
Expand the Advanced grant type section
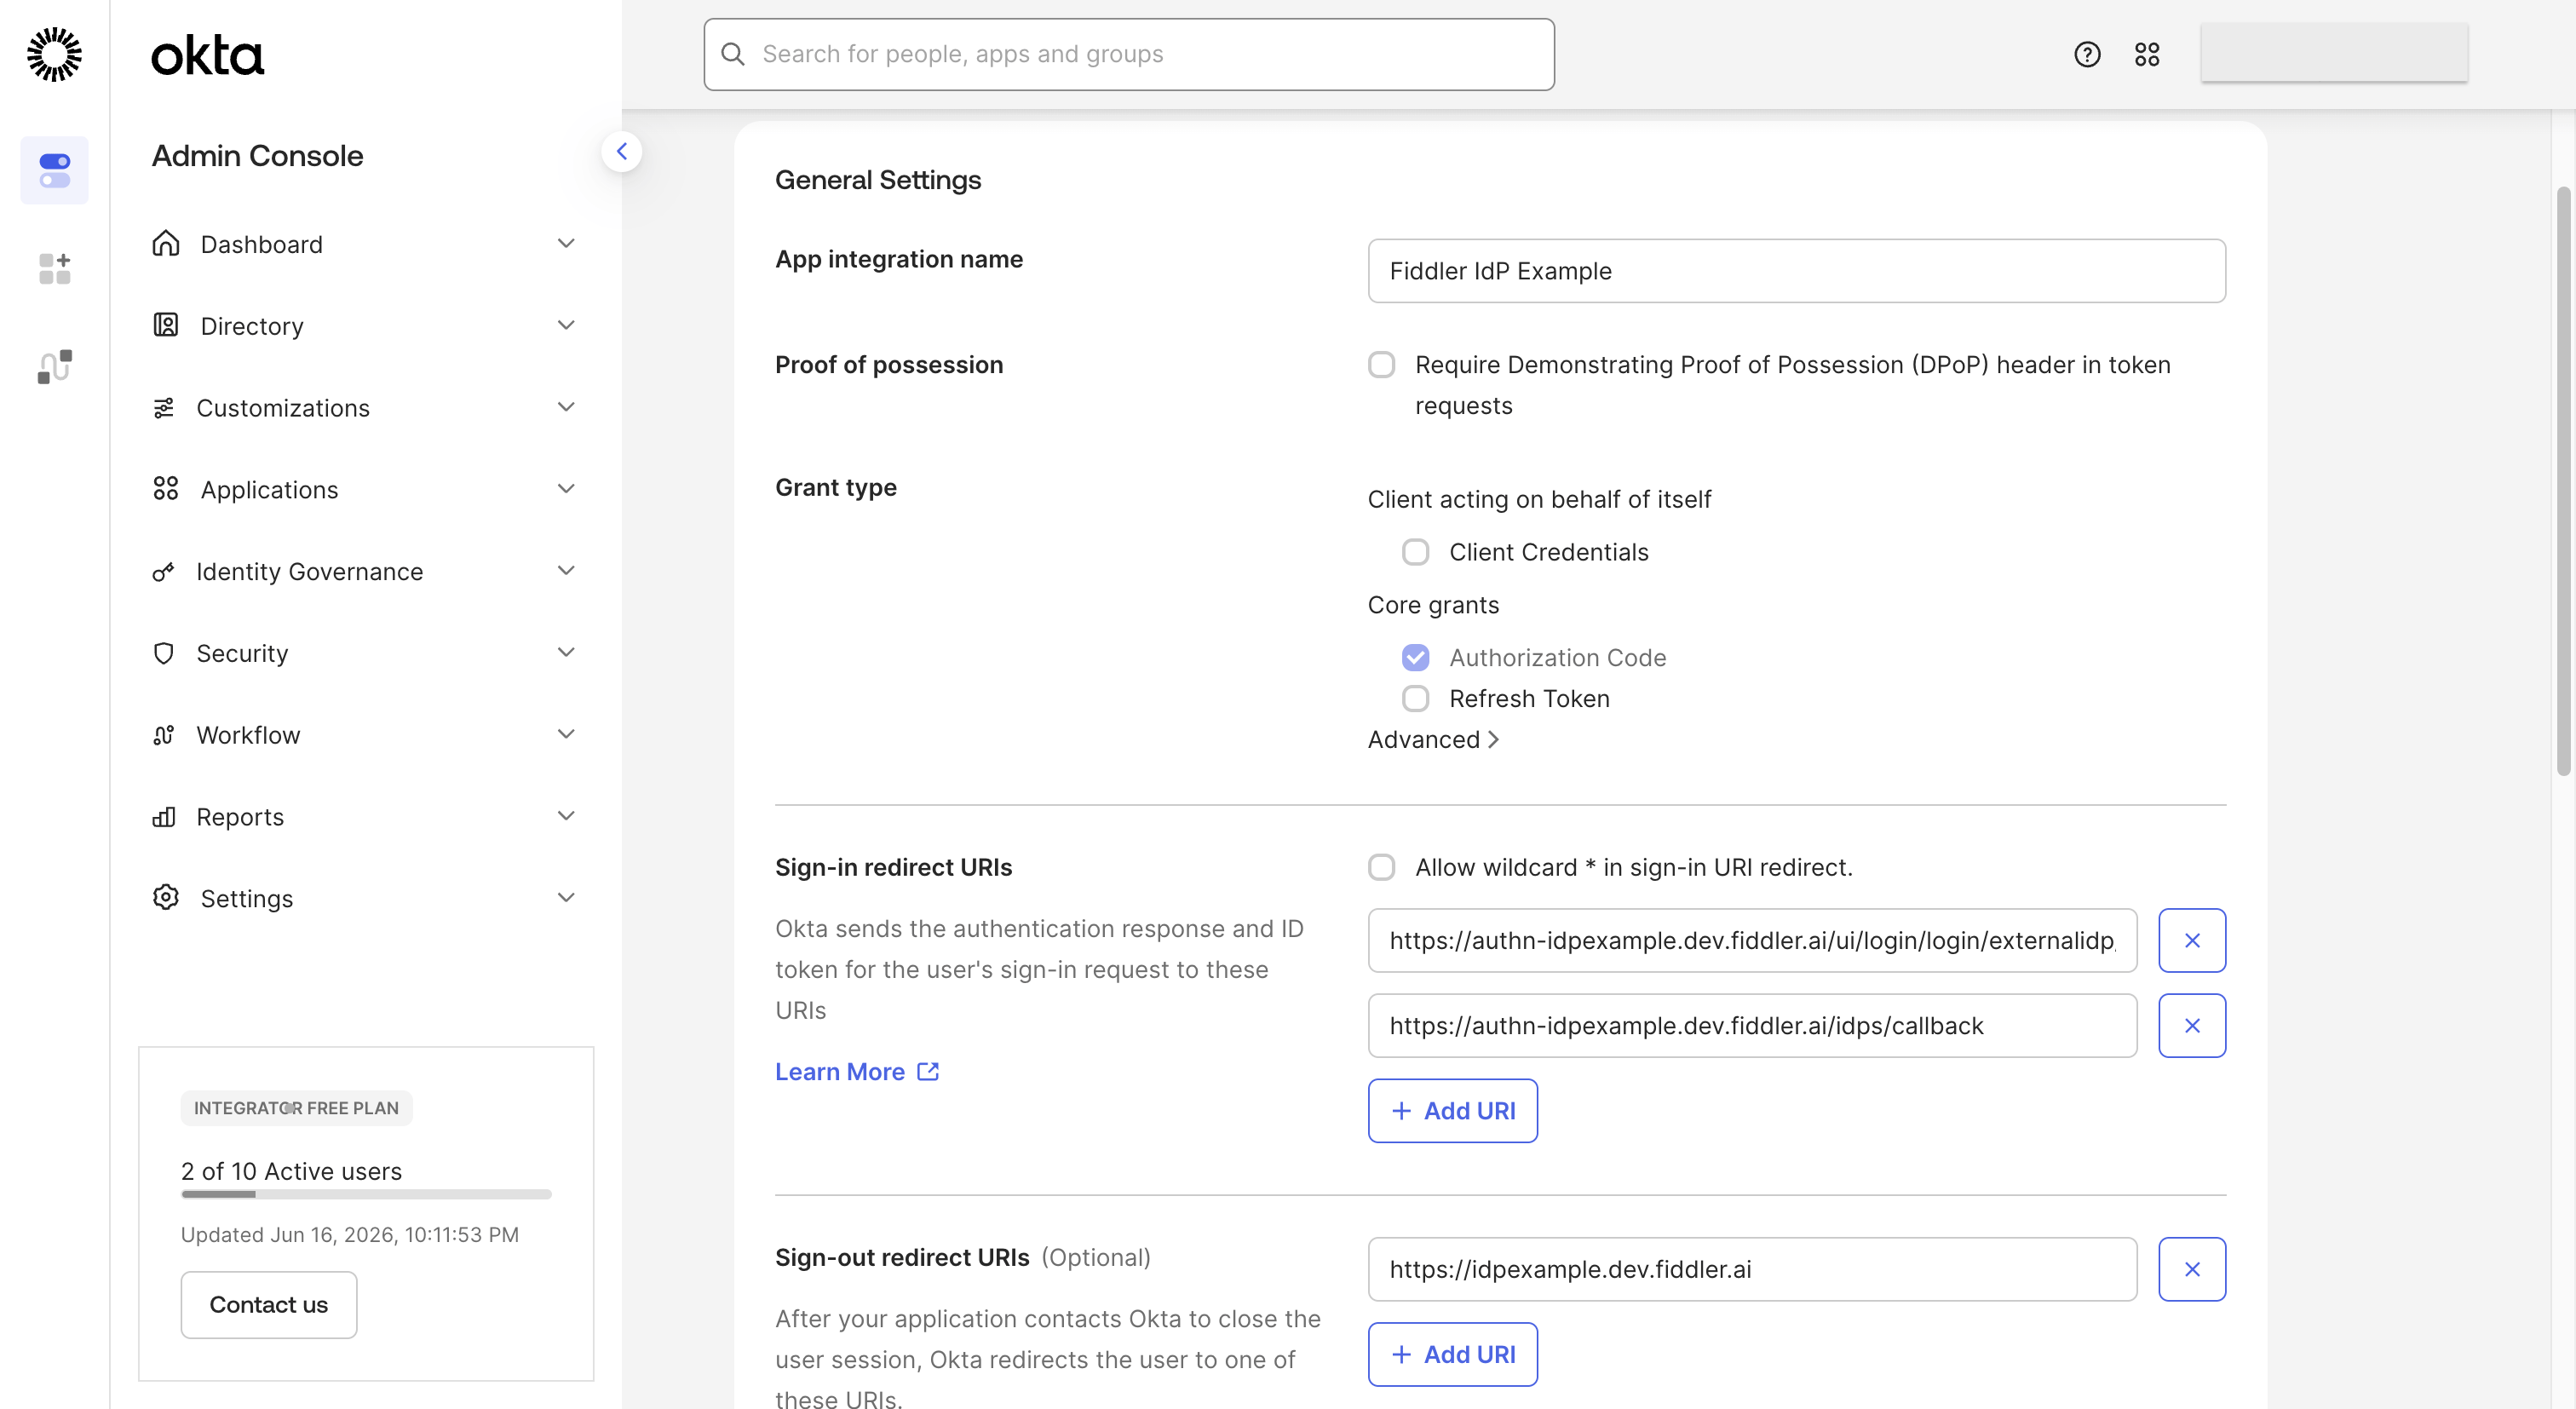click(1433, 739)
